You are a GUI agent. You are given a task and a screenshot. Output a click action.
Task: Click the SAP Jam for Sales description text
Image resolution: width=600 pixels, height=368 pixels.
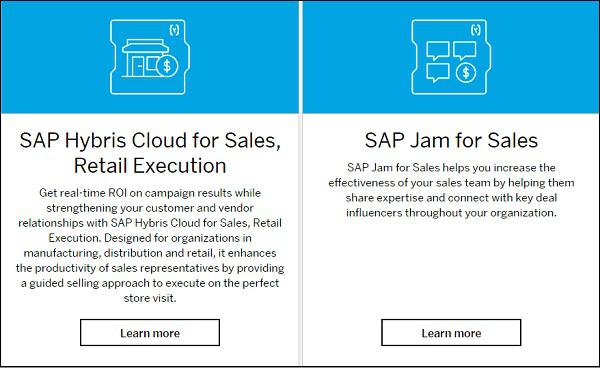[x=451, y=190]
